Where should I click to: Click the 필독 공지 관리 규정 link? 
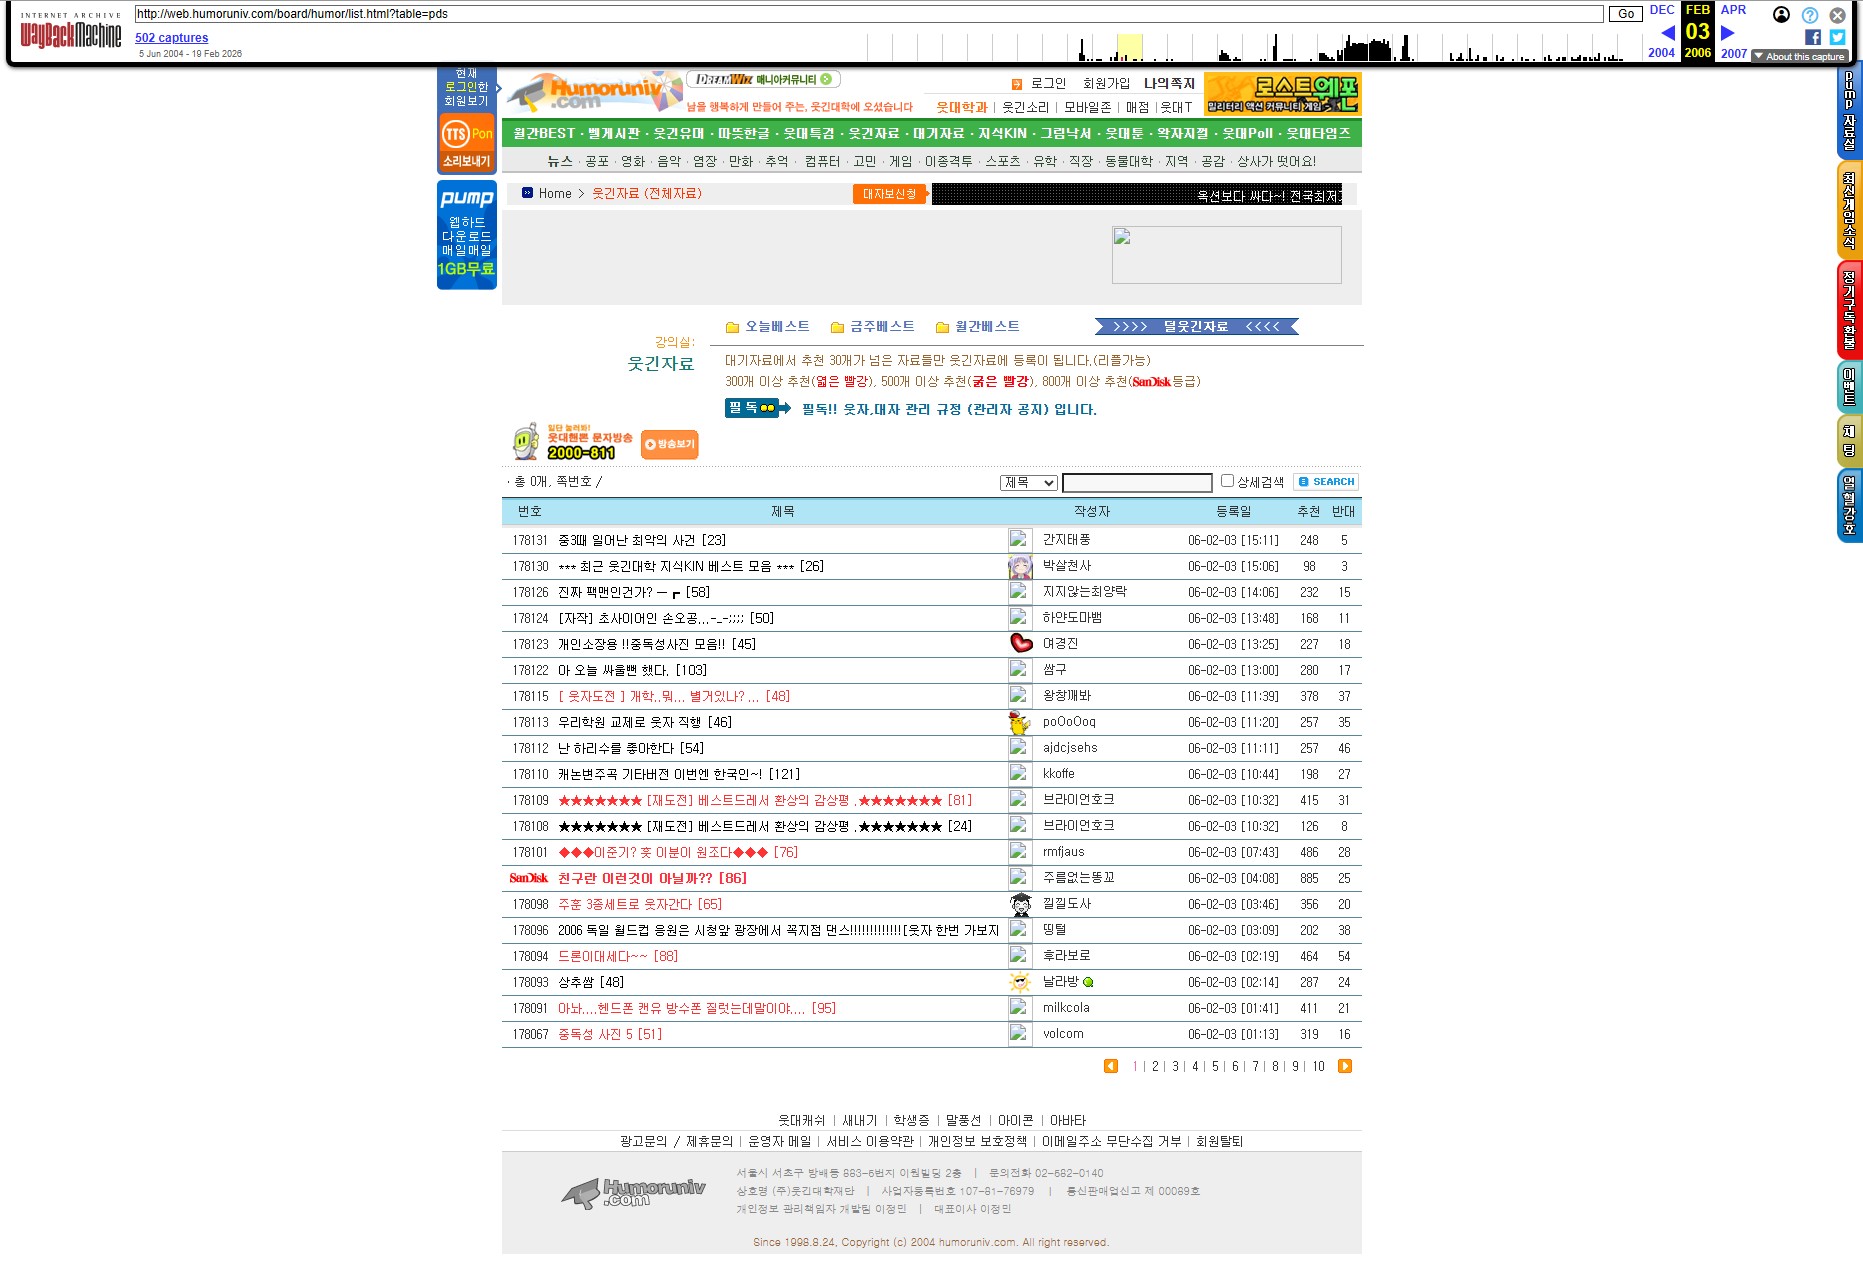pos(949,409)
